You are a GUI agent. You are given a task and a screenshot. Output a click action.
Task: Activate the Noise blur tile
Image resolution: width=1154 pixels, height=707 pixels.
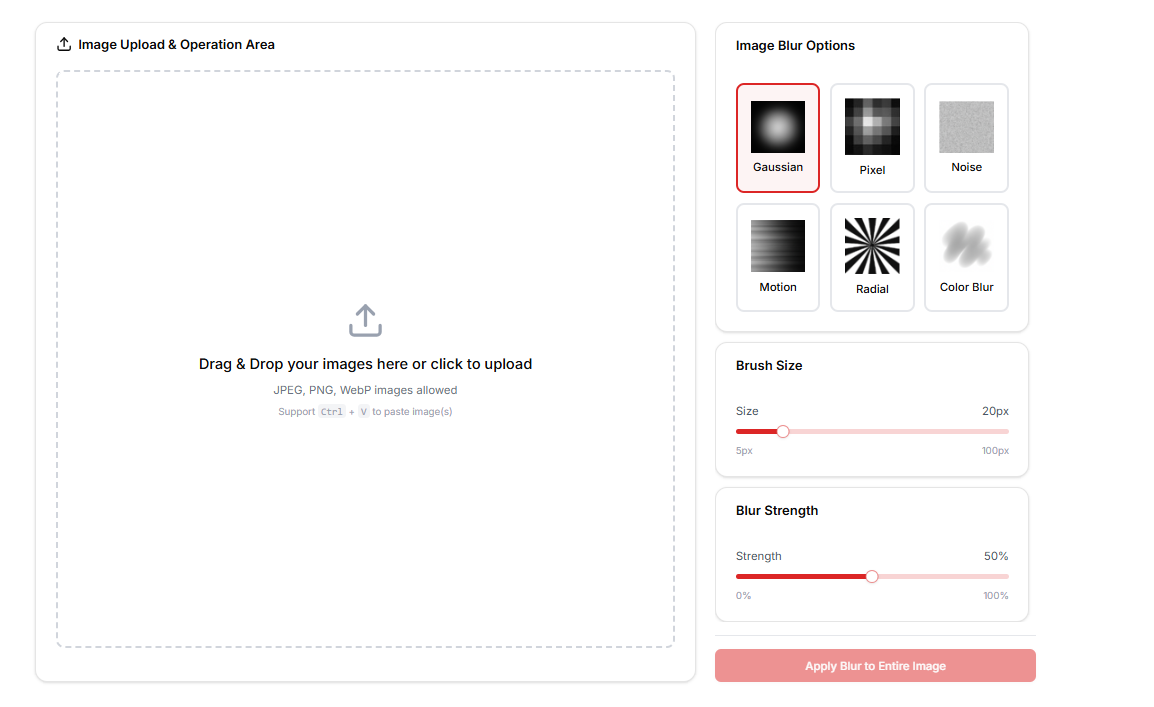tap(965, 137)
